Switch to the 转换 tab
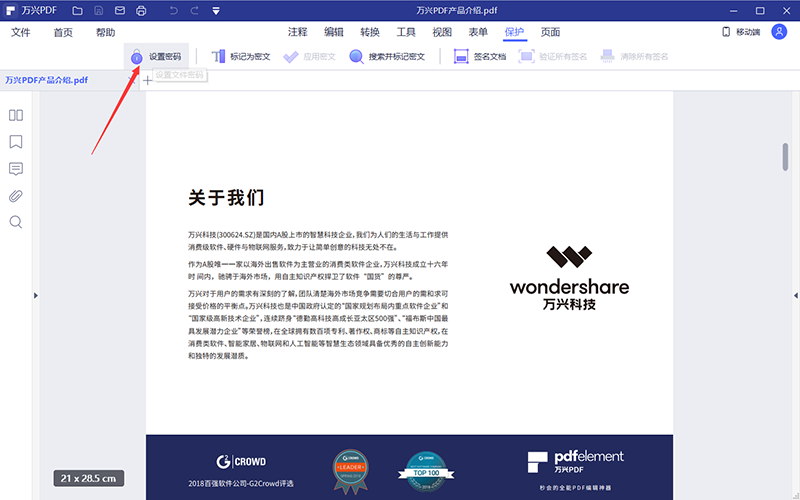The height and width of the screenshot is (500, 800). [370, 32]
